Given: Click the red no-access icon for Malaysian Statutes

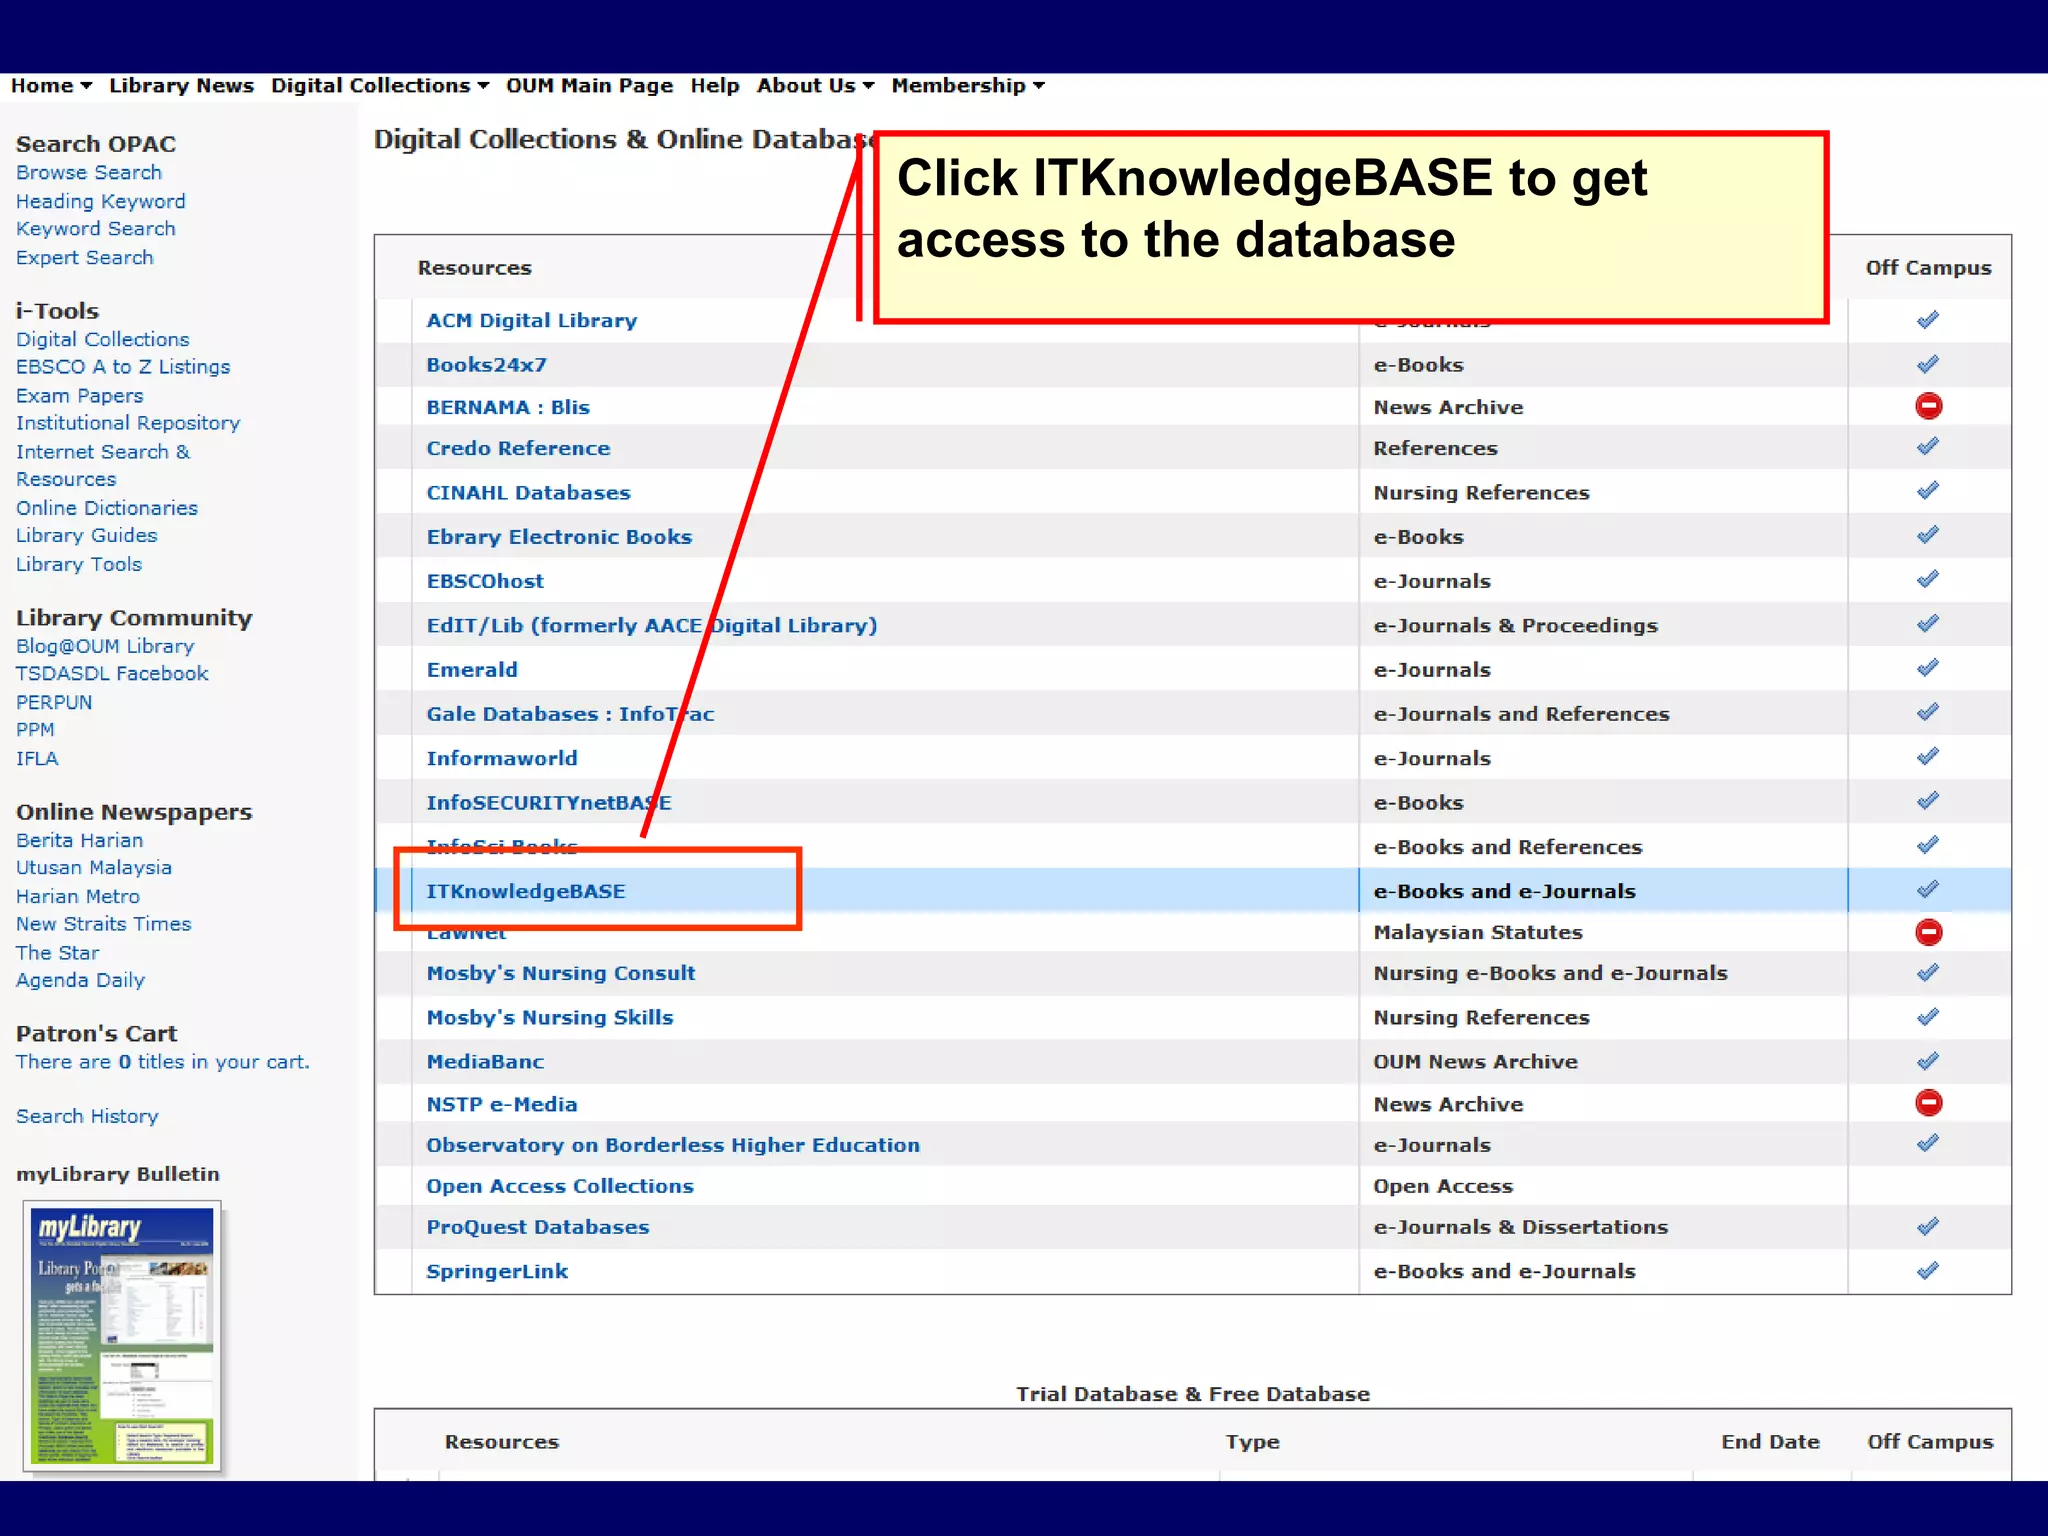Looking at the screenshot, I should coord(1928,932).
